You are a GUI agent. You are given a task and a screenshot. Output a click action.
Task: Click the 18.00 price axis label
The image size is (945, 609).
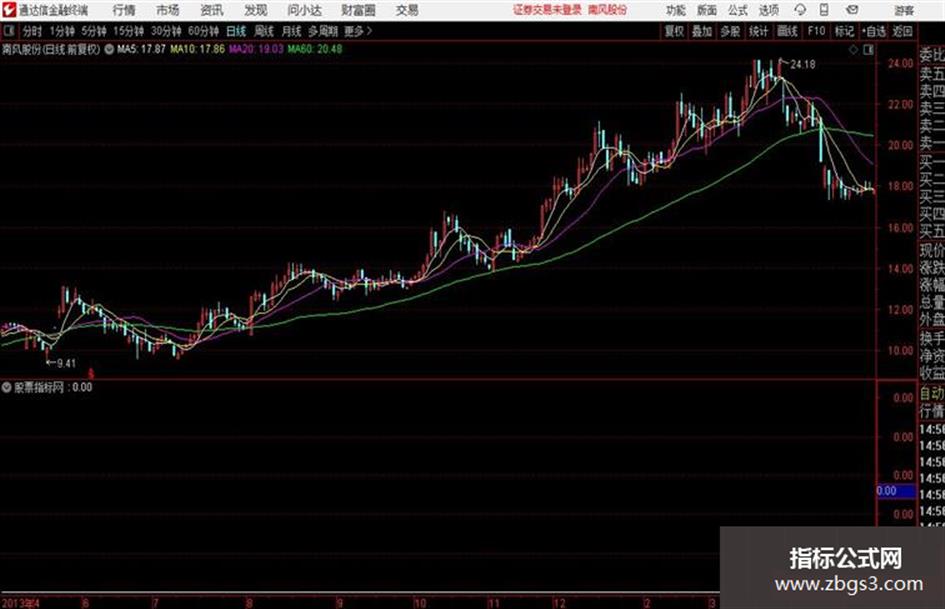[900, 186]
